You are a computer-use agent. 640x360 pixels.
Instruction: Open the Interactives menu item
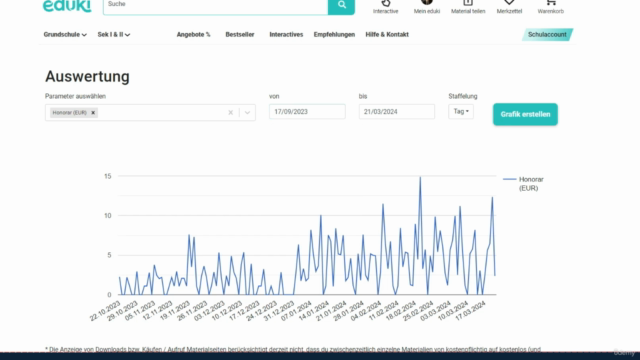(x=286, y=35)
